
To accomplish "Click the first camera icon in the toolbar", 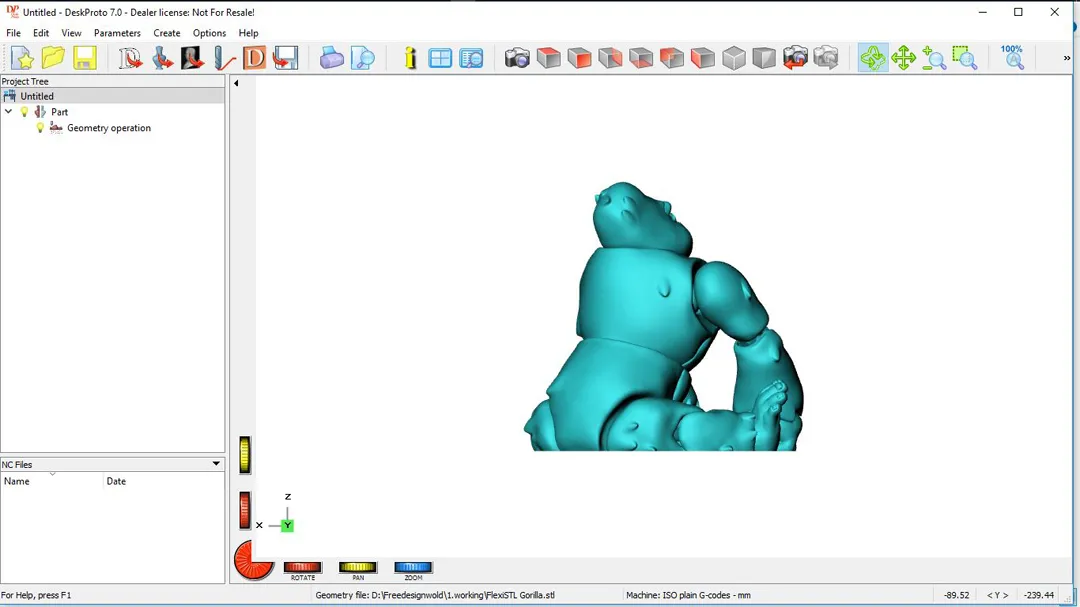I will pos(517,58).
